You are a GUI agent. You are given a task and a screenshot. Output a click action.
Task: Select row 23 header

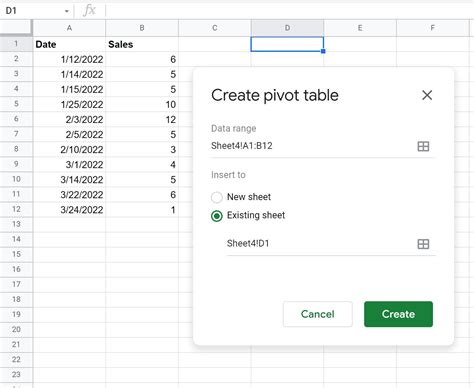(16, 374)
